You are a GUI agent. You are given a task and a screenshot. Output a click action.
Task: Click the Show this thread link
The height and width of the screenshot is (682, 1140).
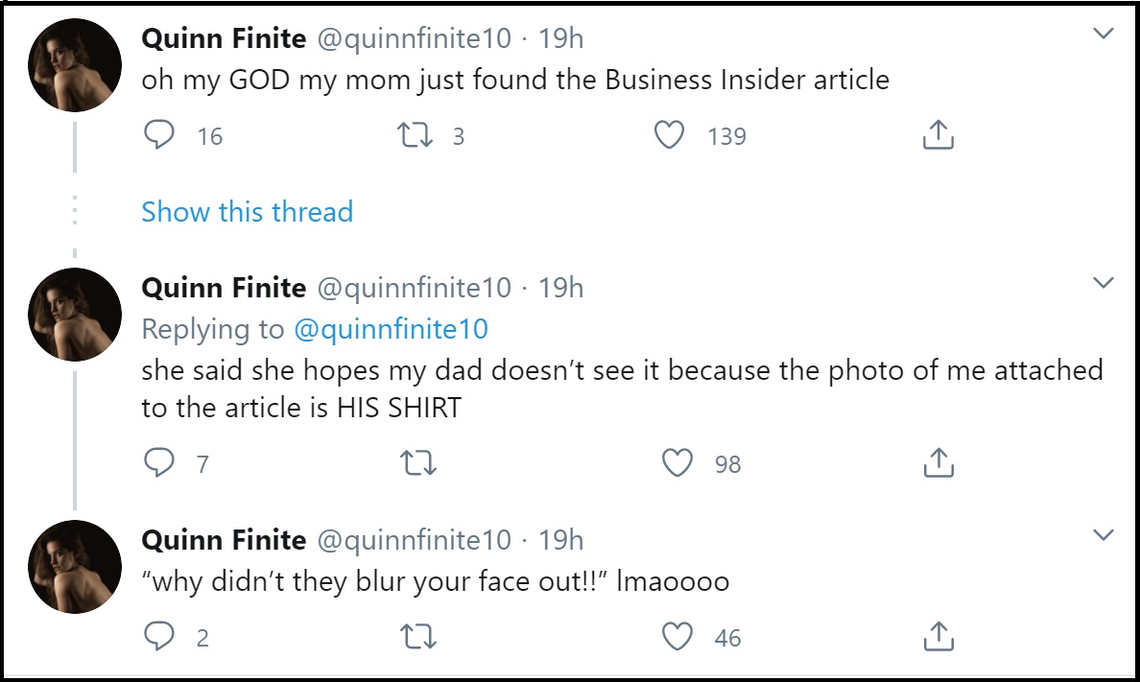pyautogui.click(x=247, y=212)
